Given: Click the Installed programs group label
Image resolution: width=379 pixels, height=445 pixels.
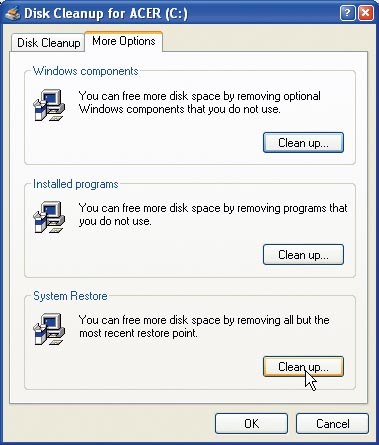Looking at the screenshot, I should pyautogui.click(x=76, y=184).
